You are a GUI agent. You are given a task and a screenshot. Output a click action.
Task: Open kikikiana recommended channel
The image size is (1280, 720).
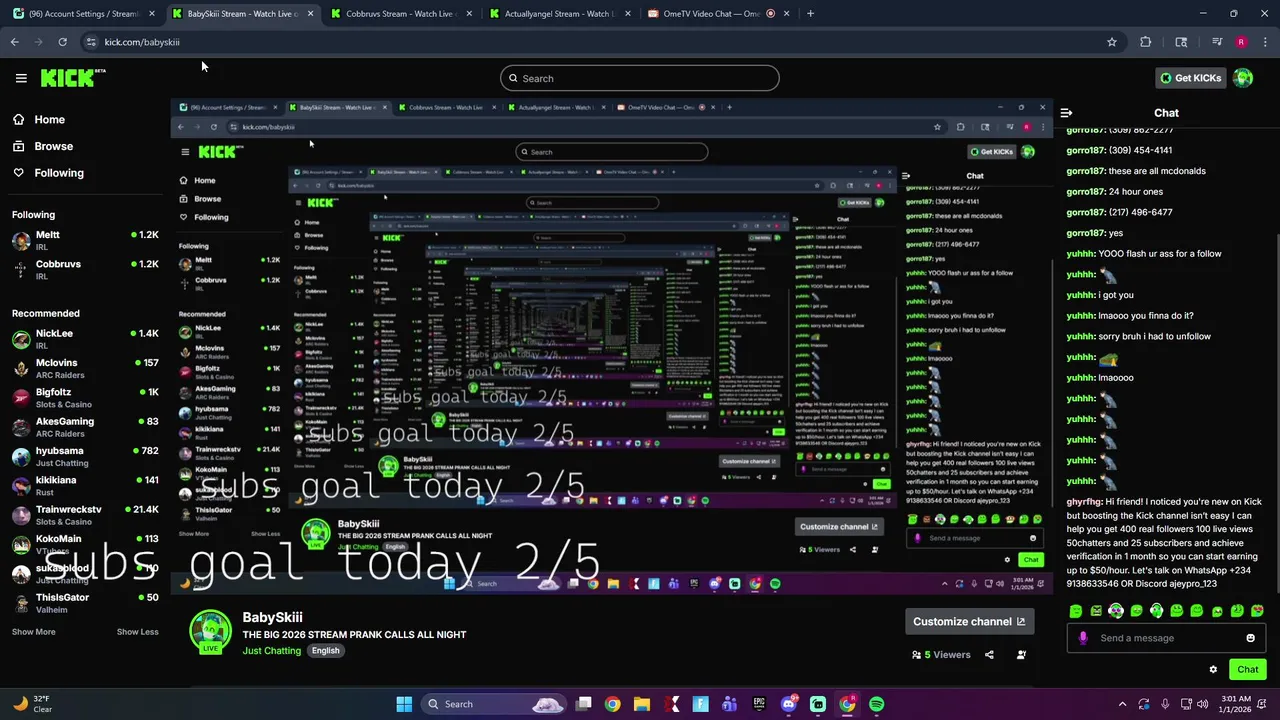[x=85, y=485]
